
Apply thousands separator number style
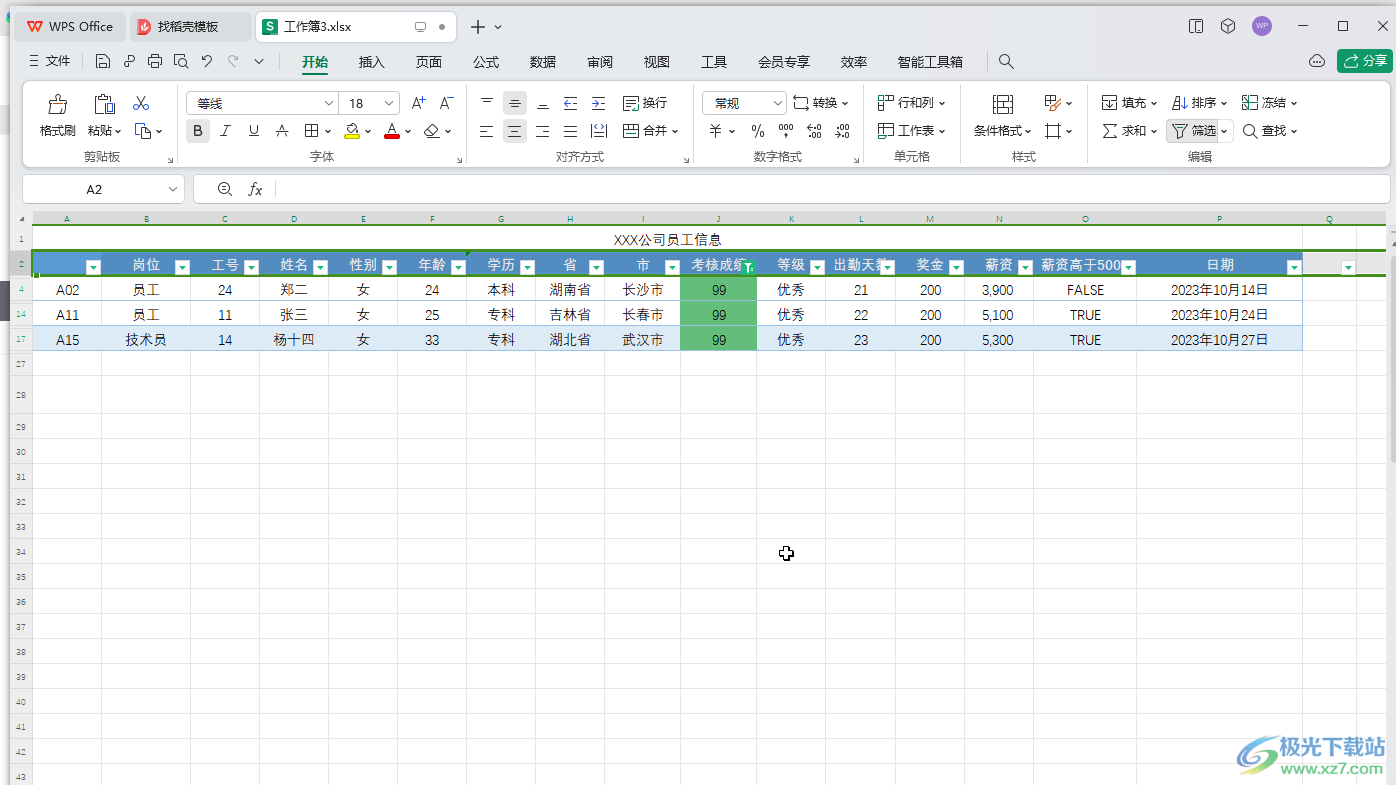pos(786,131)
